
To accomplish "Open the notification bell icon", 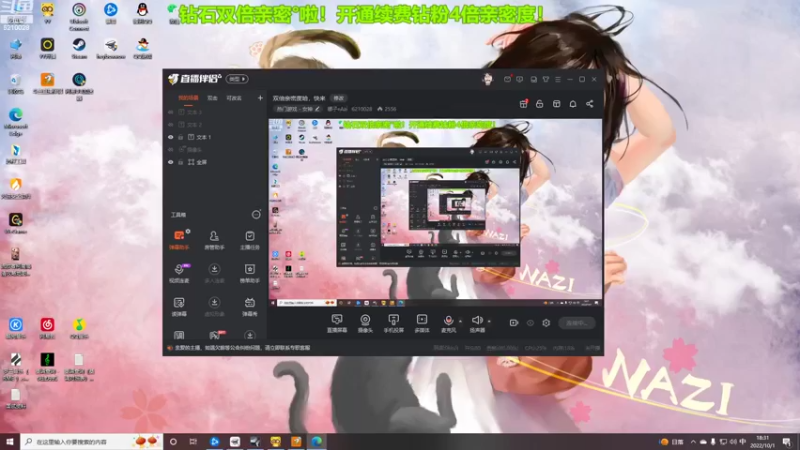I will click(573, 104).
